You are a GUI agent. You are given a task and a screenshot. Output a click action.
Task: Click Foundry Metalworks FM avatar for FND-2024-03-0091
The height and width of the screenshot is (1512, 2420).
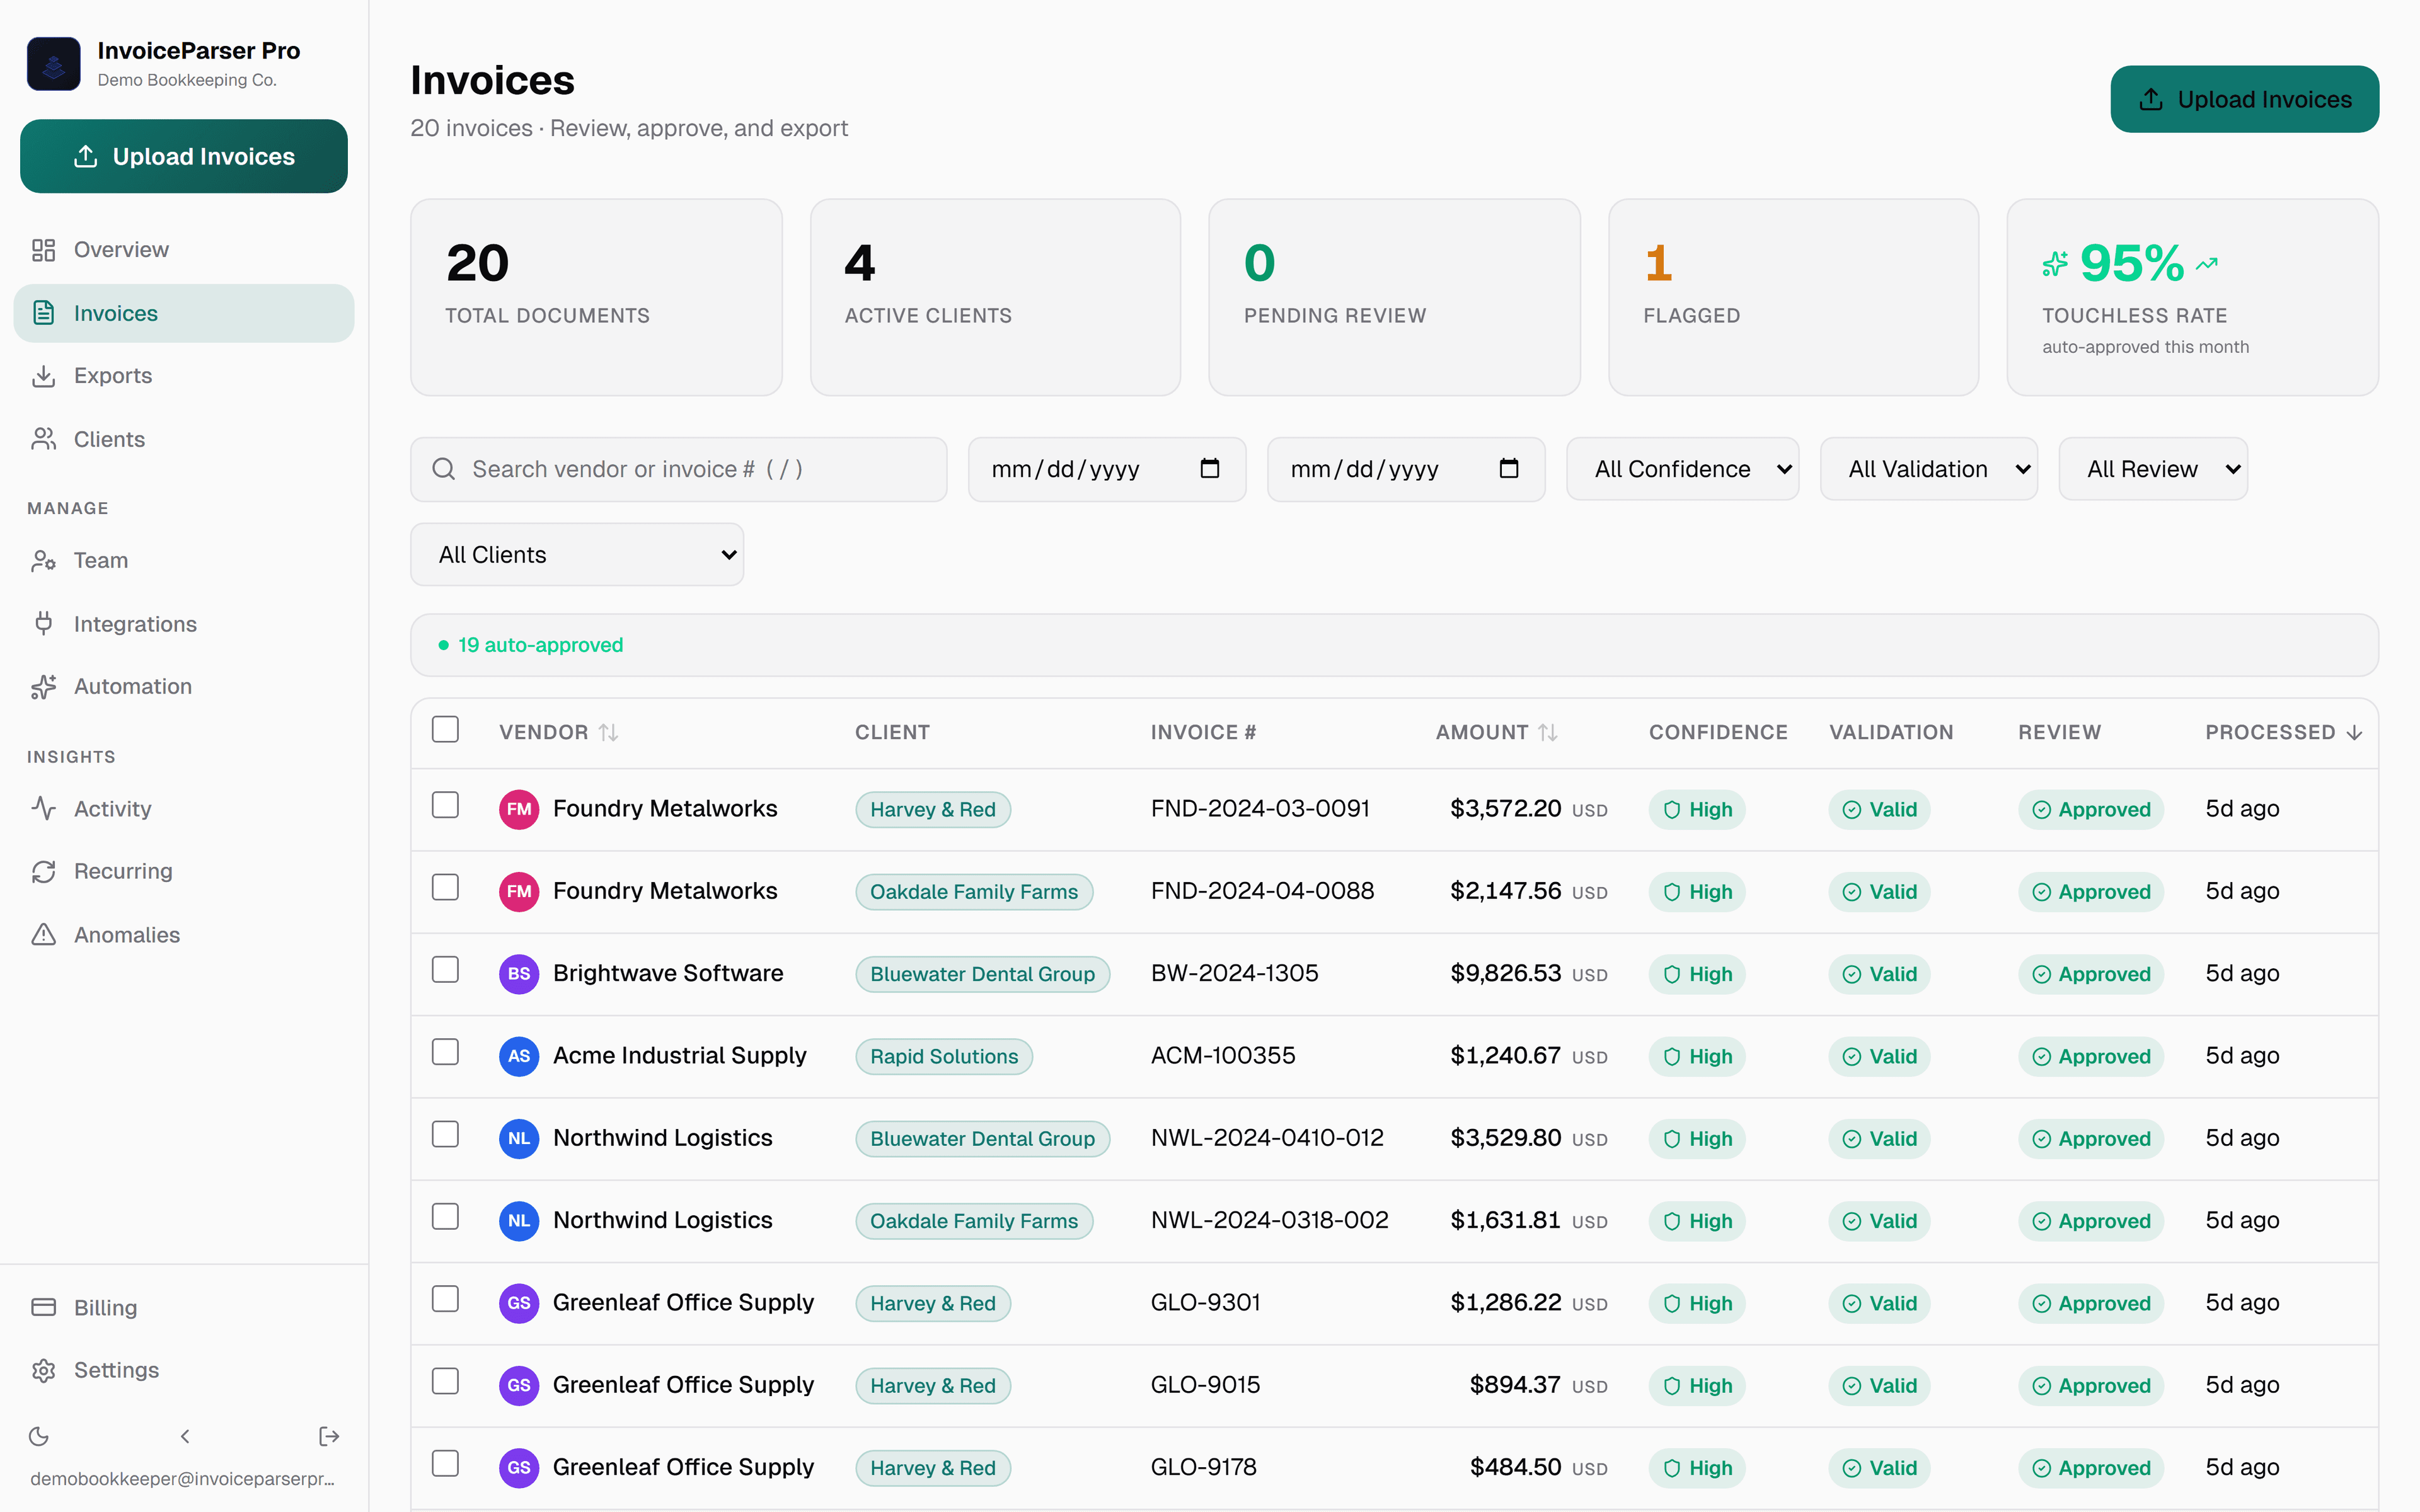(x=519, y=809)
